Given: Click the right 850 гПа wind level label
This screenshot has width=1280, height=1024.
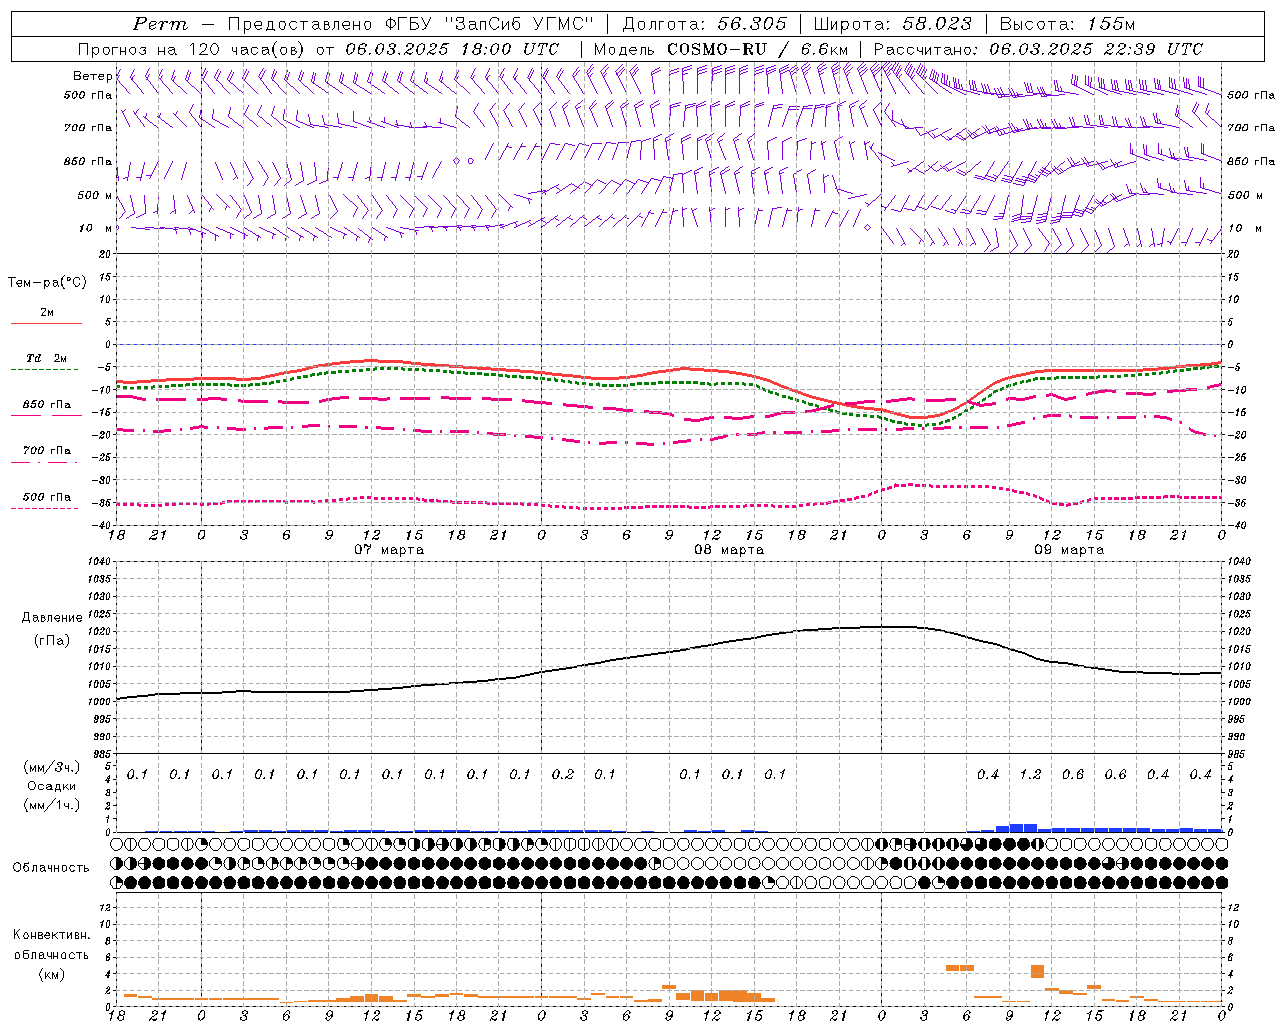Looking at the screenshot, I should [x=1251, y=161].
